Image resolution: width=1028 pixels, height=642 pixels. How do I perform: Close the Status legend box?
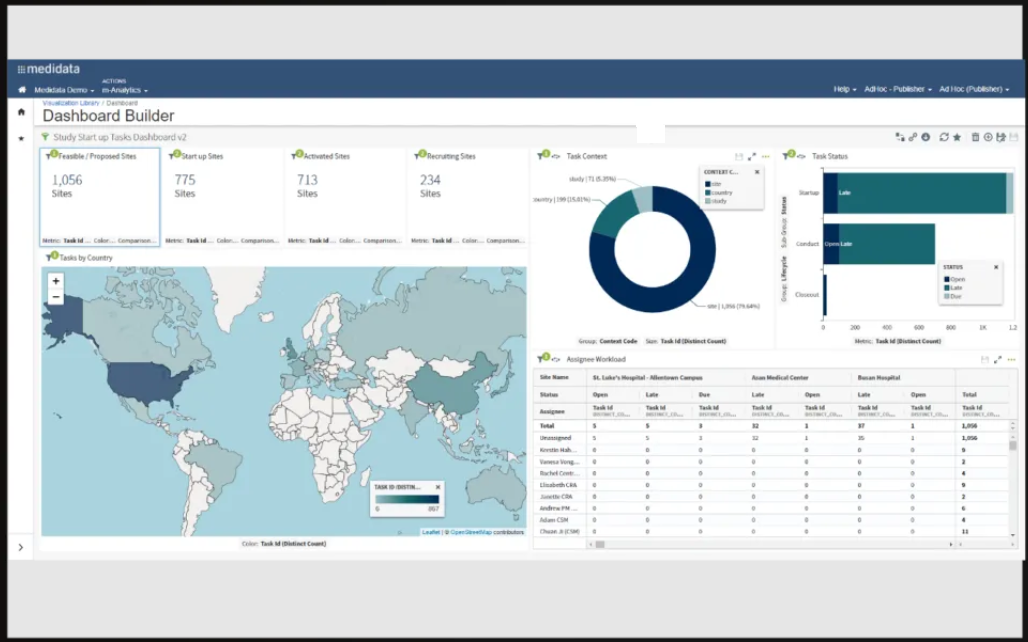(995, 267)
